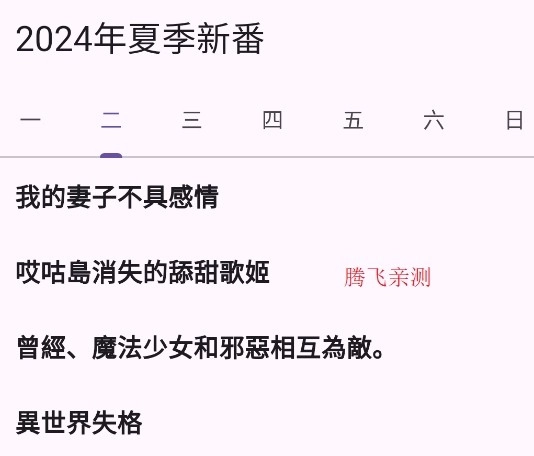Click the red 腾飞亲测 watermark text
Image resolution: width=534 pixels, height=456 pixels.
[x=388, y=277]
